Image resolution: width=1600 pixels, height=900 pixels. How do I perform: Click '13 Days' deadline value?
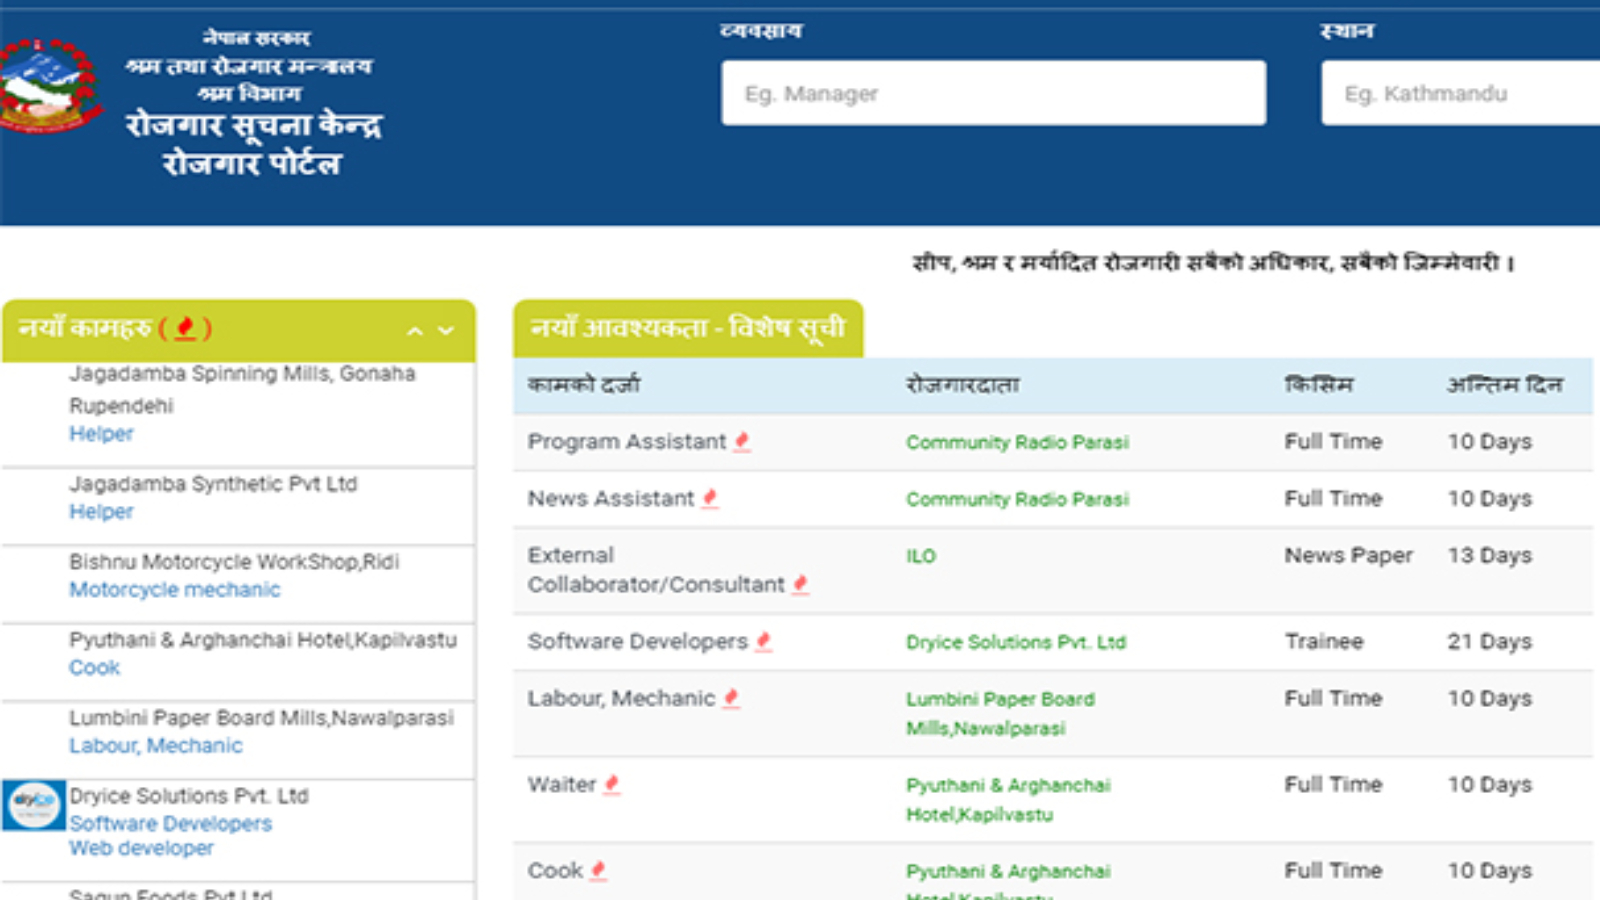(1490, 555)
